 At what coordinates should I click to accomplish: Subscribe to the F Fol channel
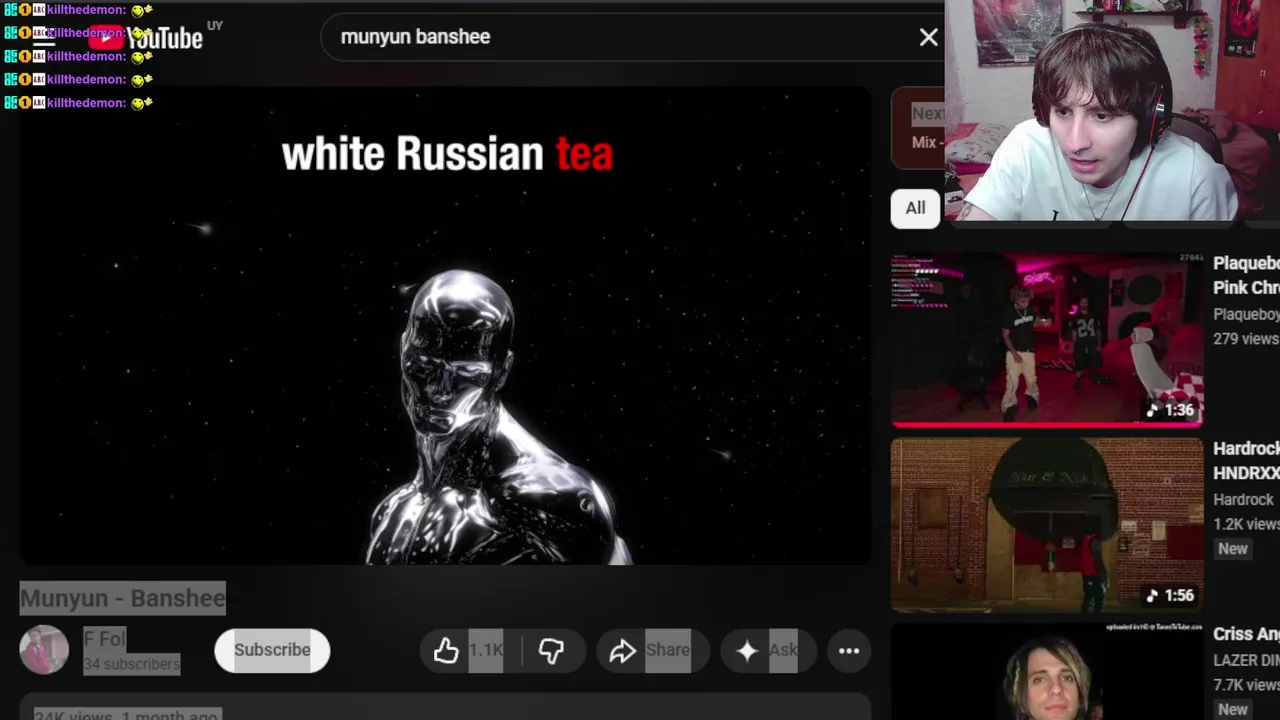pos(272,650)
